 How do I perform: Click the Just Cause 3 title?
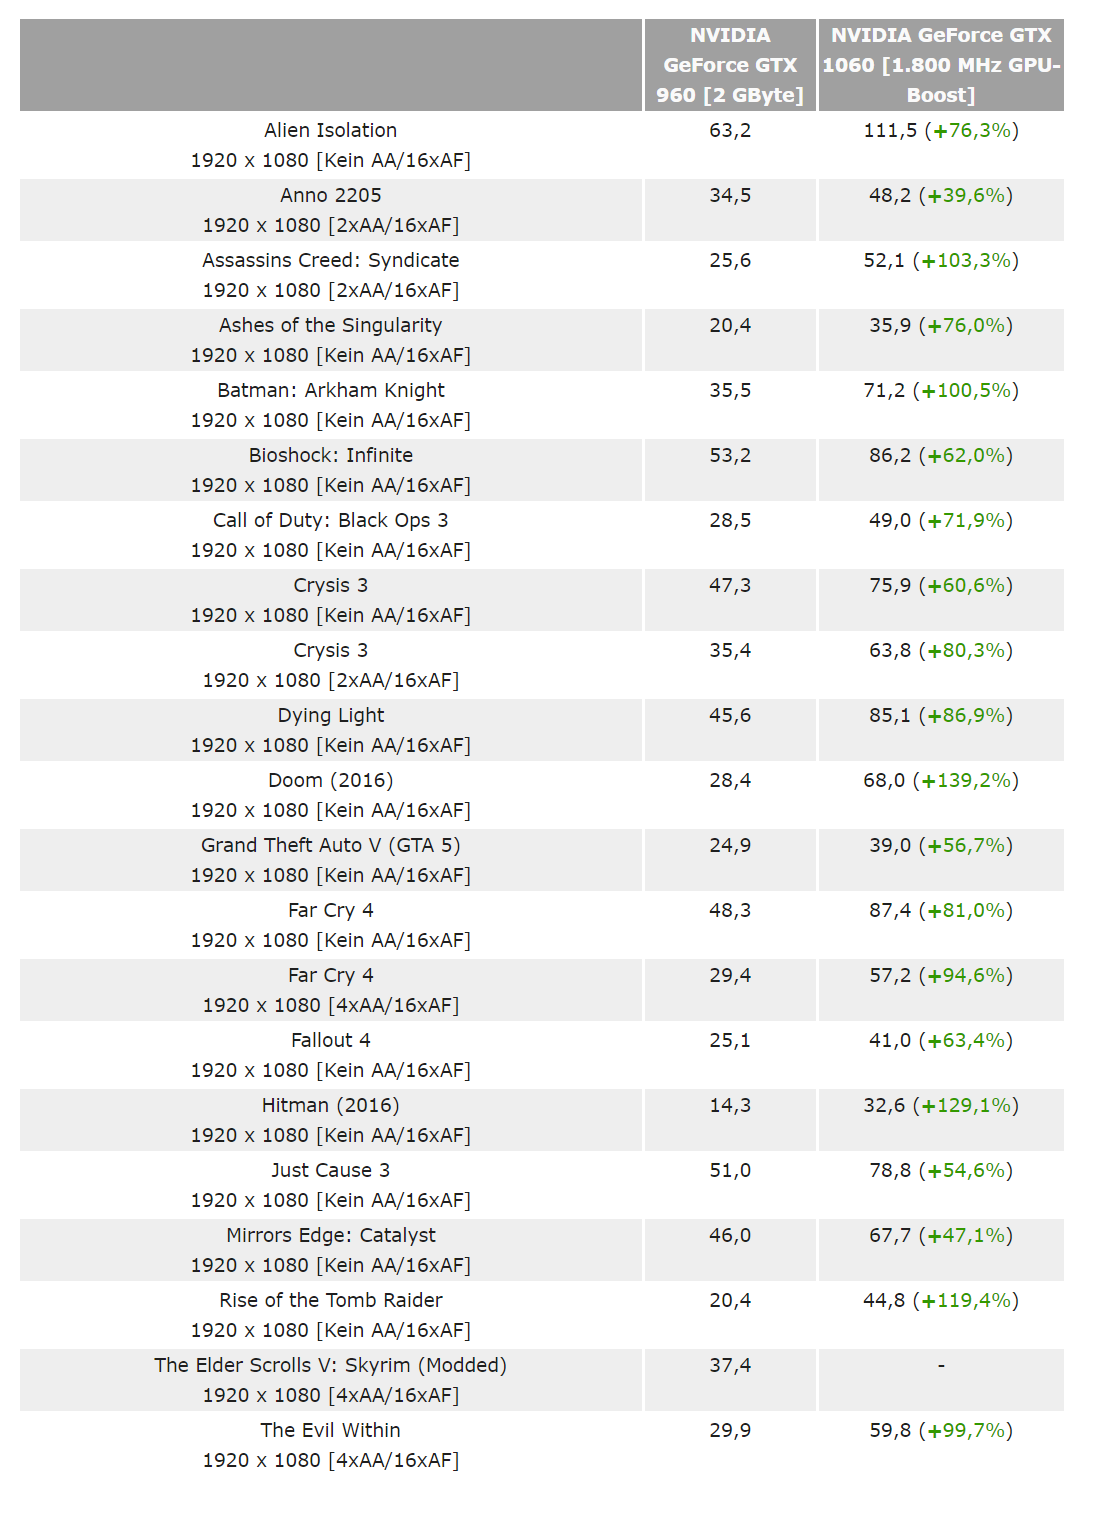(x=331, y=1170)
